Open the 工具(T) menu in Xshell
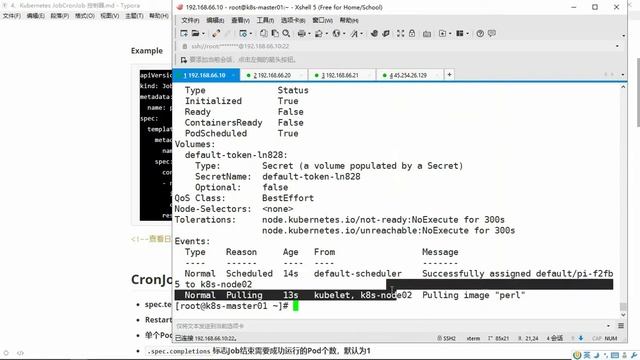 [265, 20]
